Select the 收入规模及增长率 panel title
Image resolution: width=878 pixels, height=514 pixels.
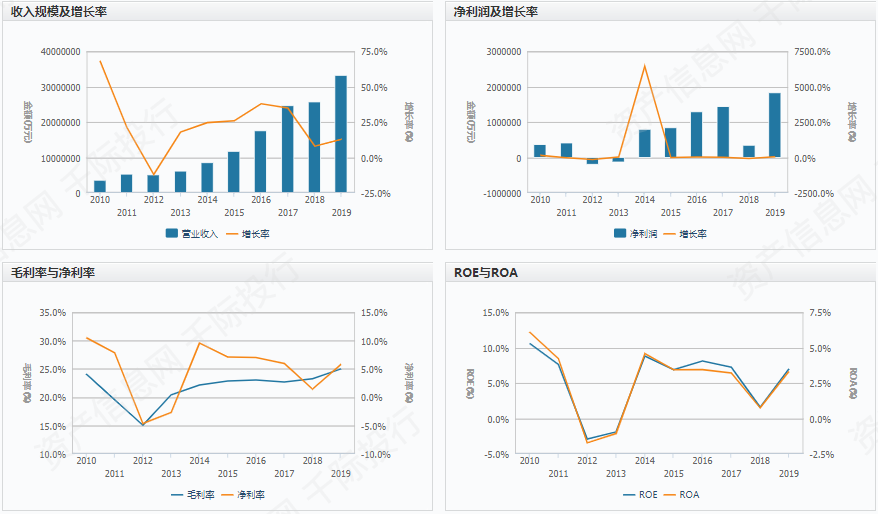58,12
